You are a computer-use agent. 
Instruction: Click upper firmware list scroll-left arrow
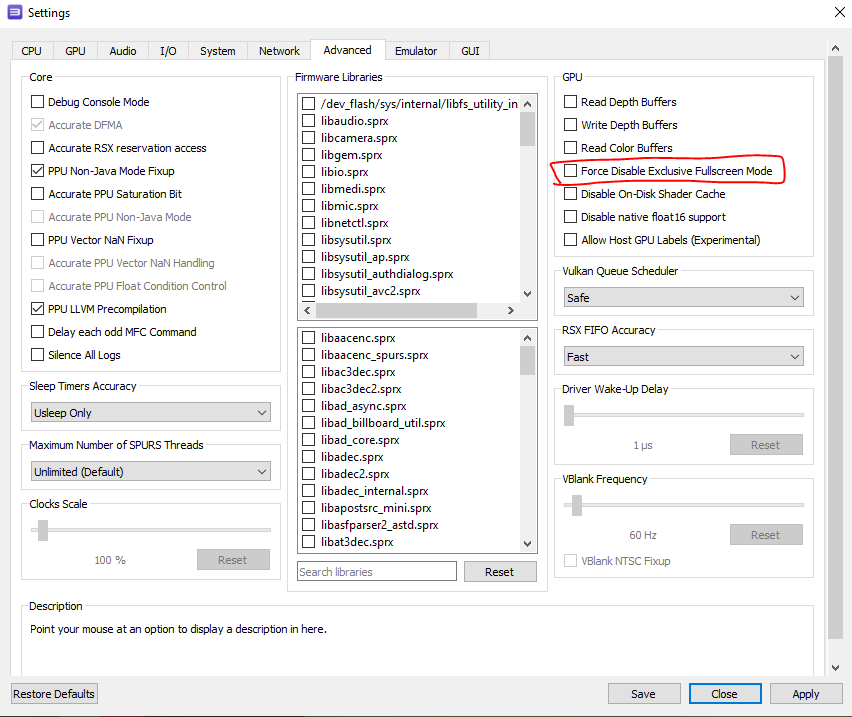click(308, 311)
